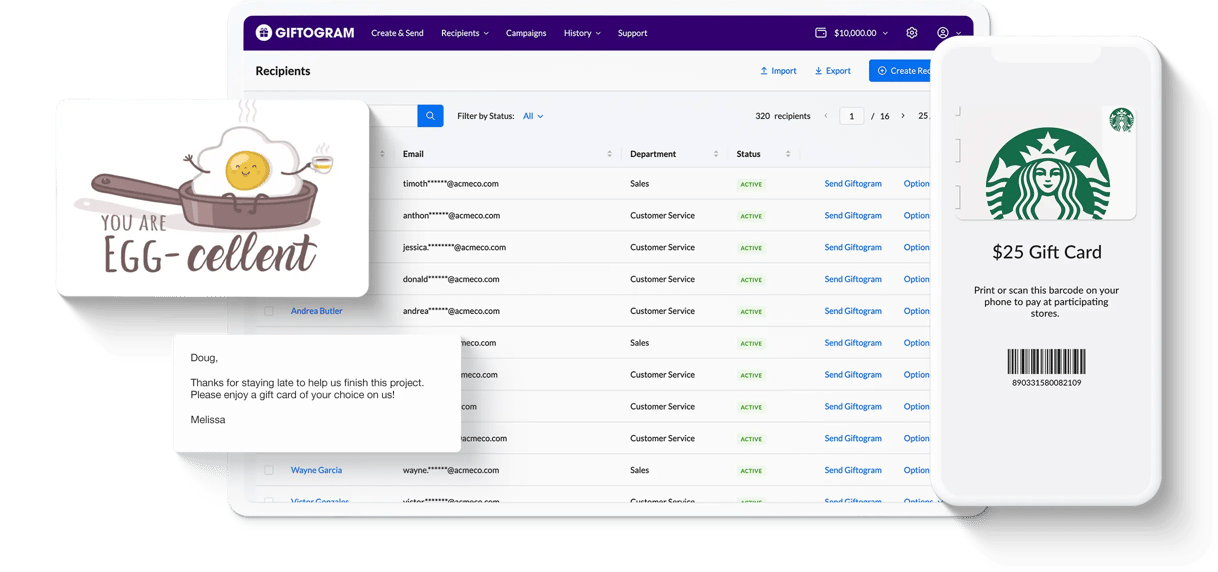Click the user account avatar icon
This screenshot has width=1218, height=572.
tap(943, 33)
